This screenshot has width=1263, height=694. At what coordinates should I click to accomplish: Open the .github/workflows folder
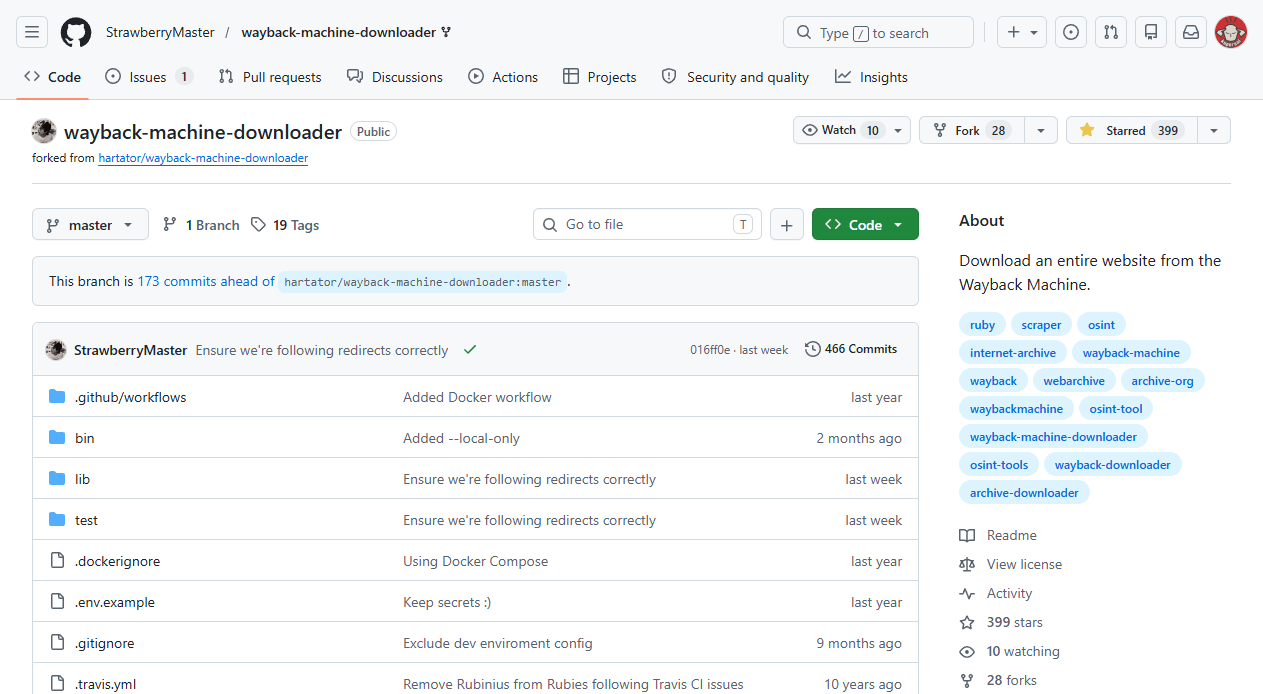130,397
